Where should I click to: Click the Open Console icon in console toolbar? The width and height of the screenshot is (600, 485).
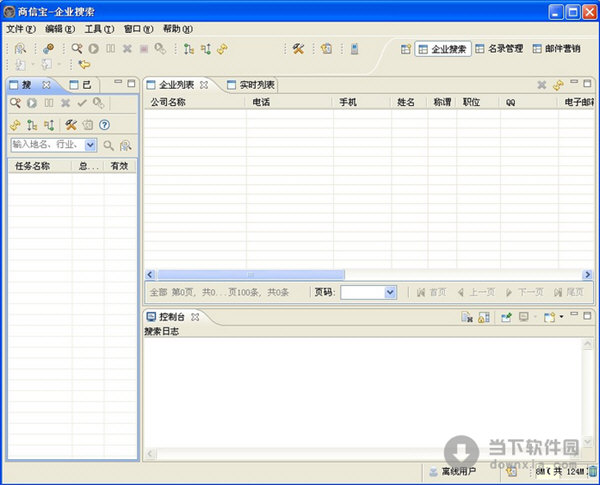click(x=549, y=317)
